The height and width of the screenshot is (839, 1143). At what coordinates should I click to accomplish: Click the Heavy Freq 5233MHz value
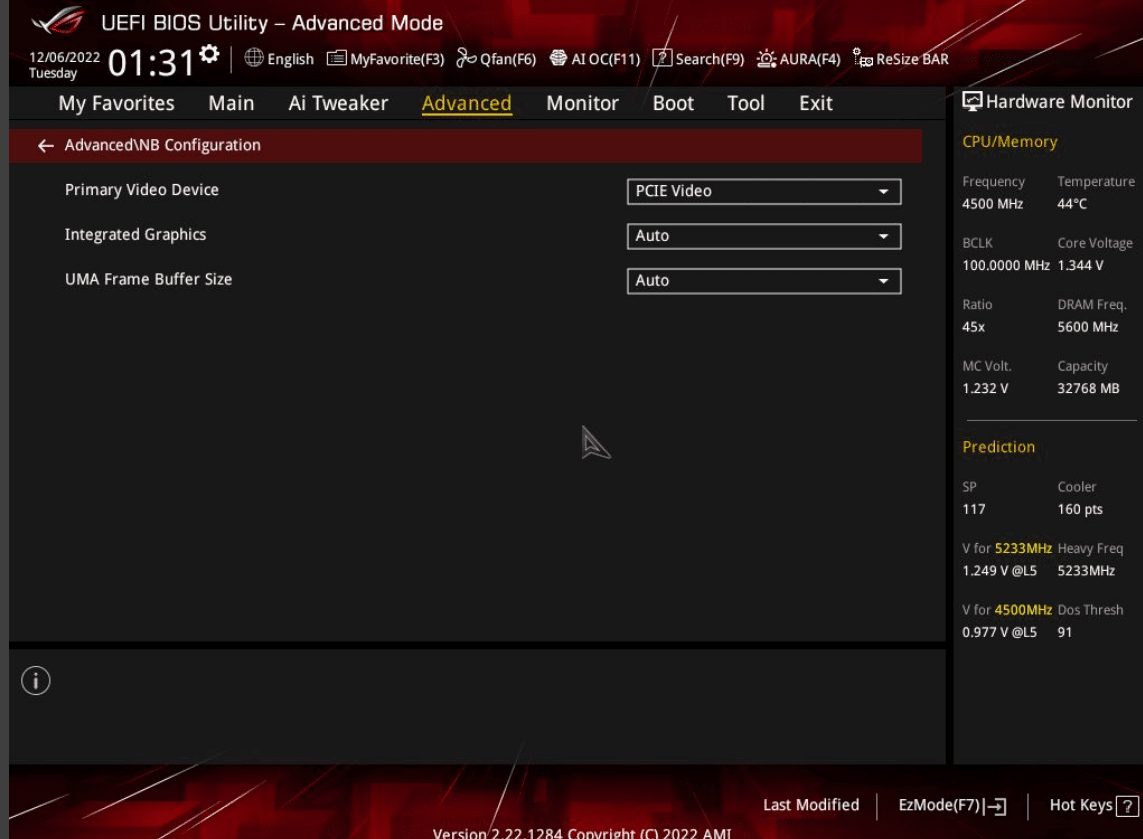1086,571
